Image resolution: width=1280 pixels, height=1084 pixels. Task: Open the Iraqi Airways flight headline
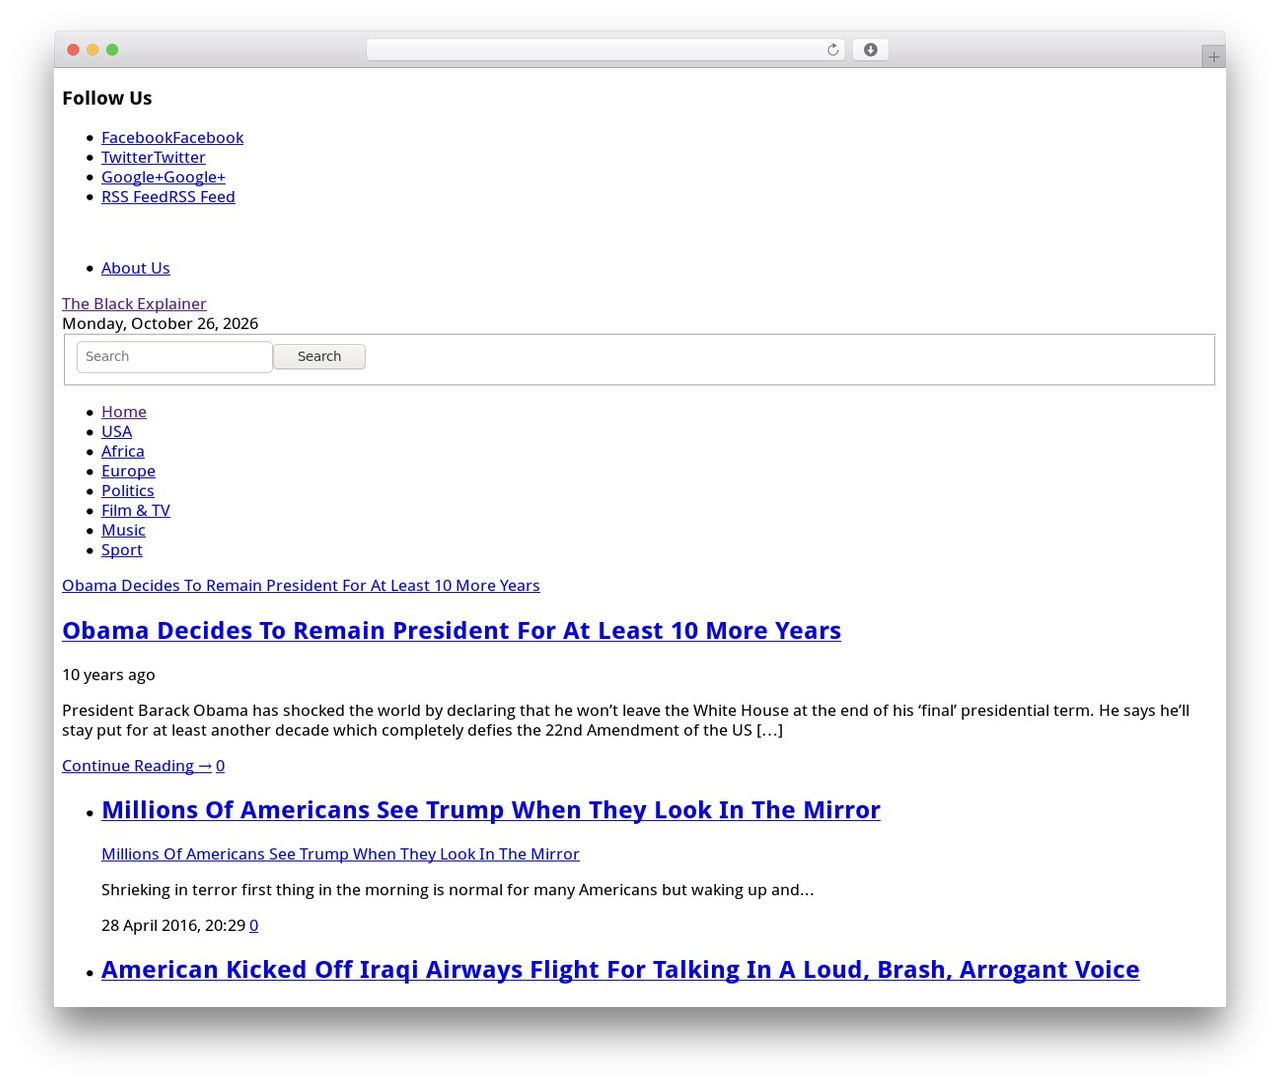620,970
